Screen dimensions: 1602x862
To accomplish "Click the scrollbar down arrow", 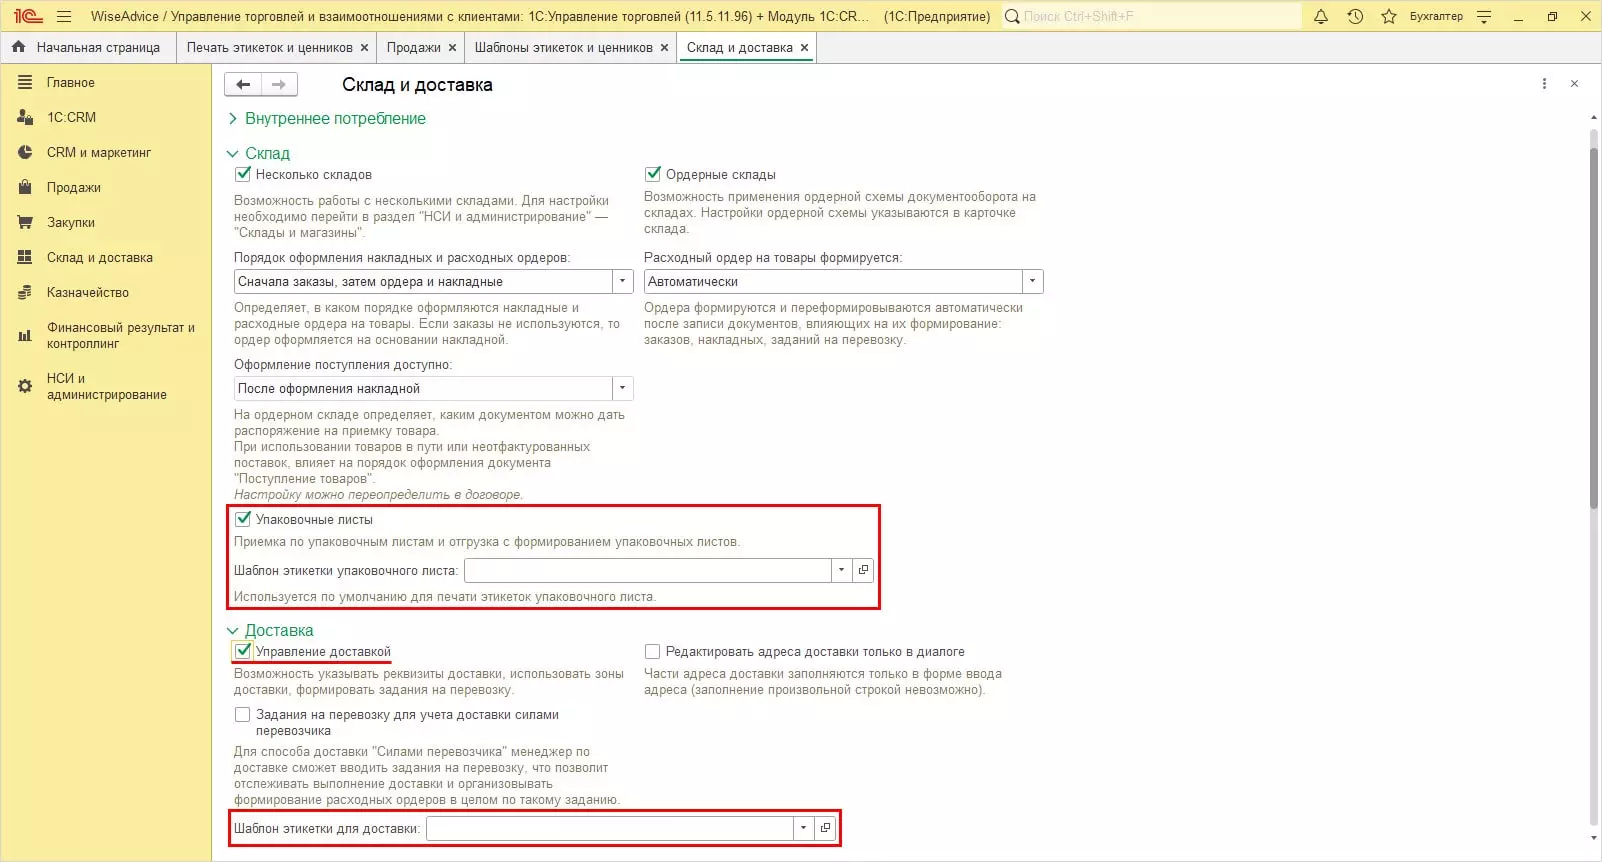I will pyautogui.click(x=1594, y=838).
